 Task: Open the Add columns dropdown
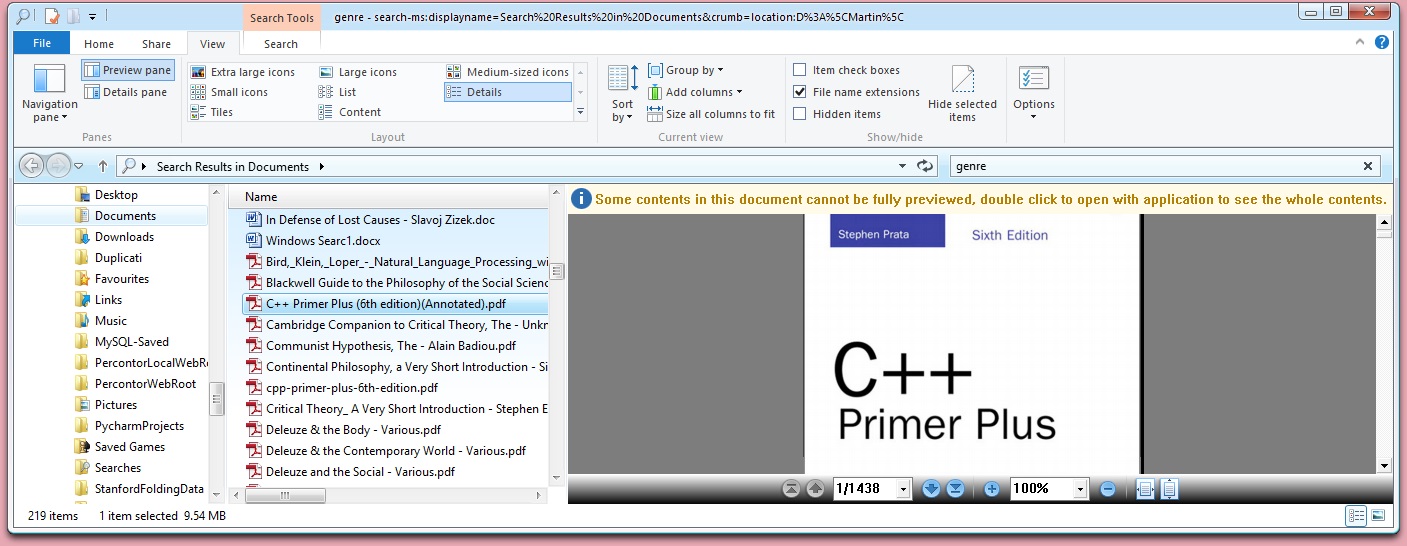coord(696,92)
